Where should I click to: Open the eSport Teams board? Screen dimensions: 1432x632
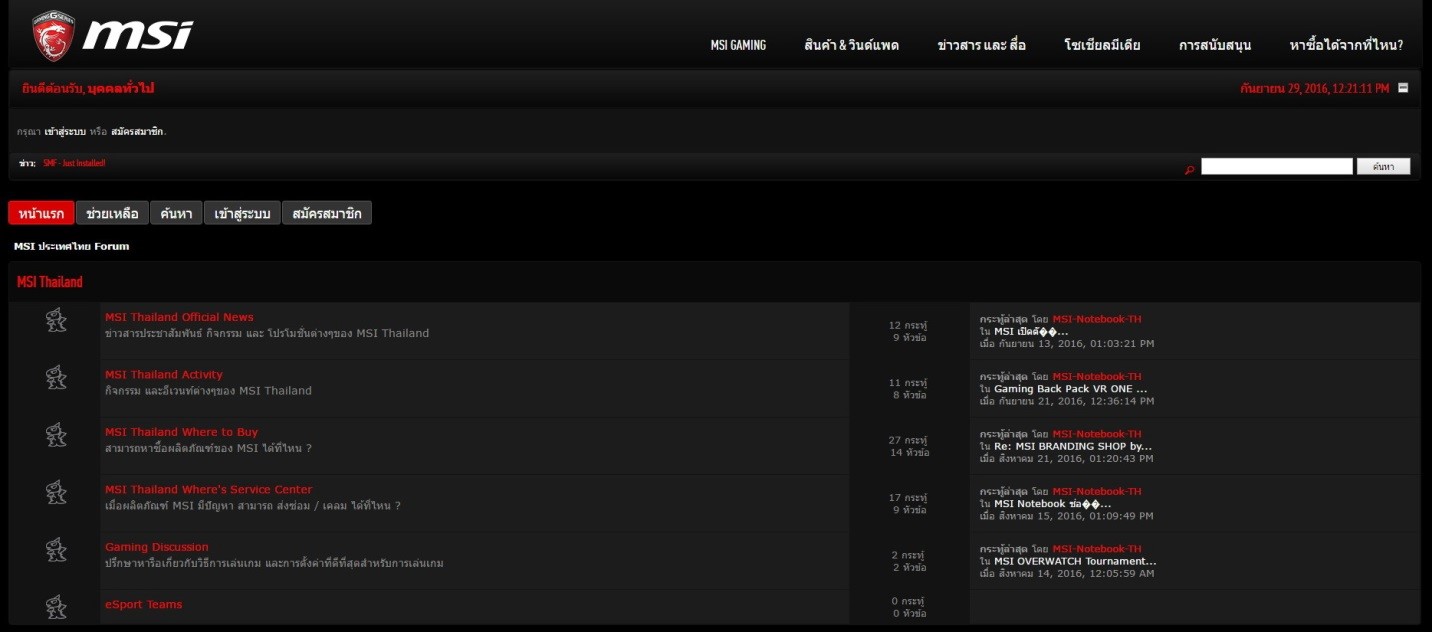(143, 605)
